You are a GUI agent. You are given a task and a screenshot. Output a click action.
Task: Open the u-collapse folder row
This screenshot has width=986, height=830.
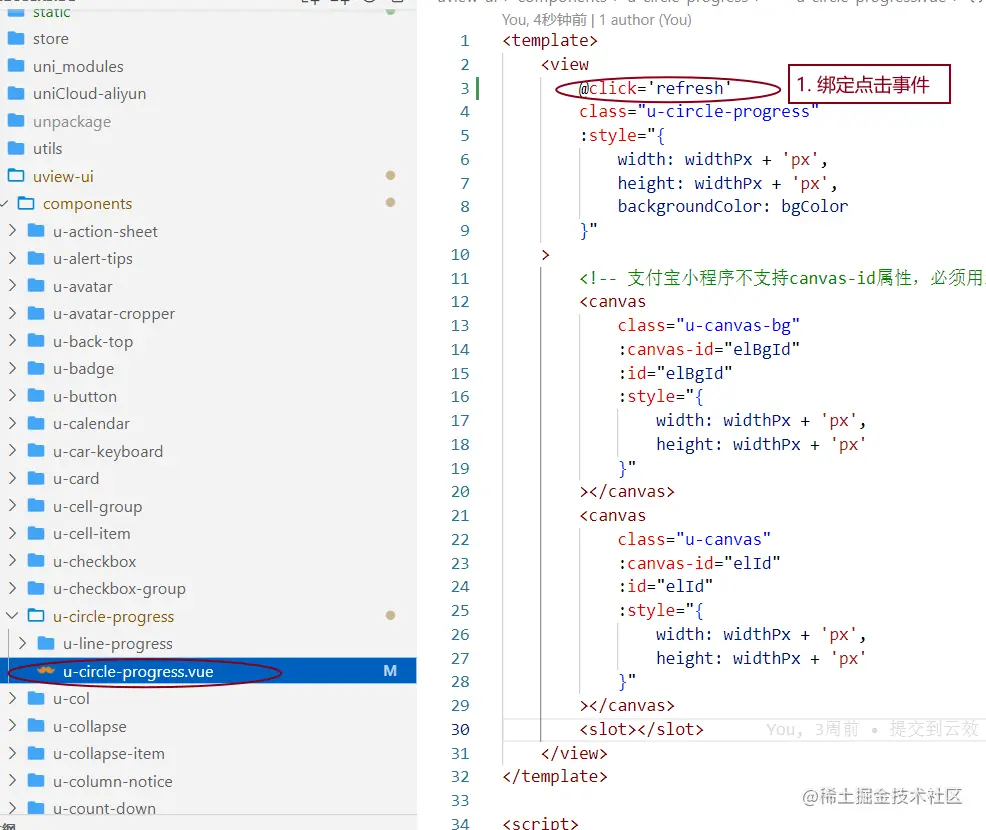pos(208,726)
